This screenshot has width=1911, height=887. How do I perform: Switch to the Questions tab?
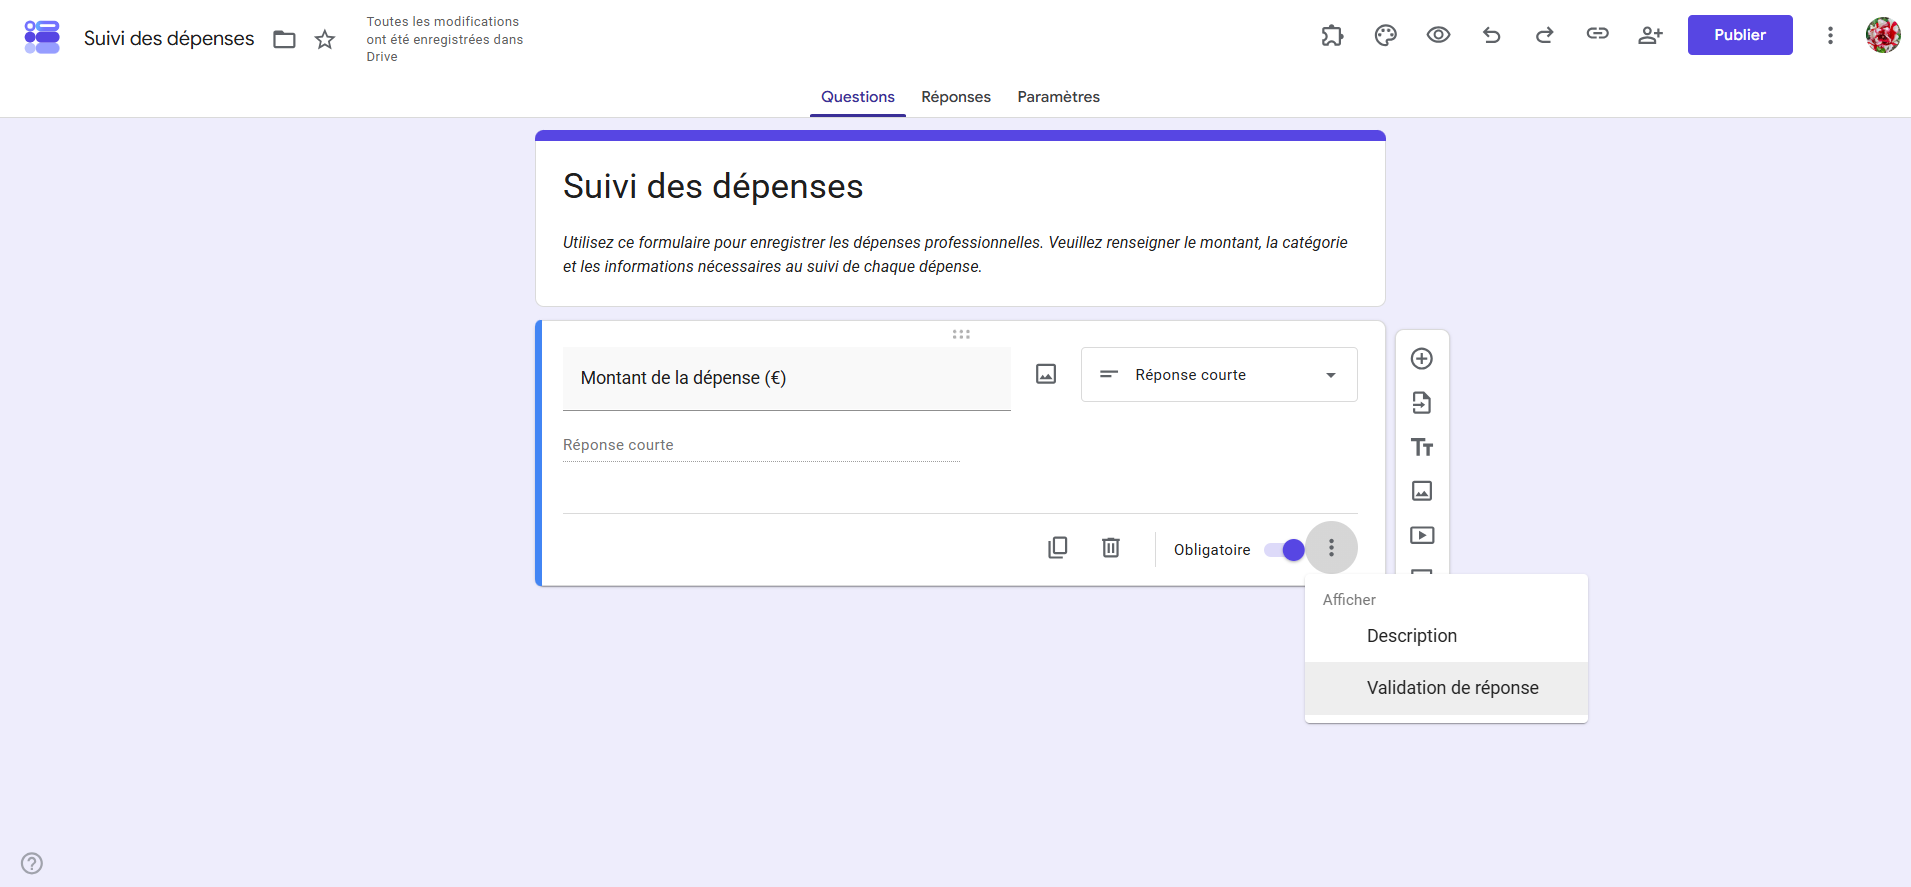point(858,97)
